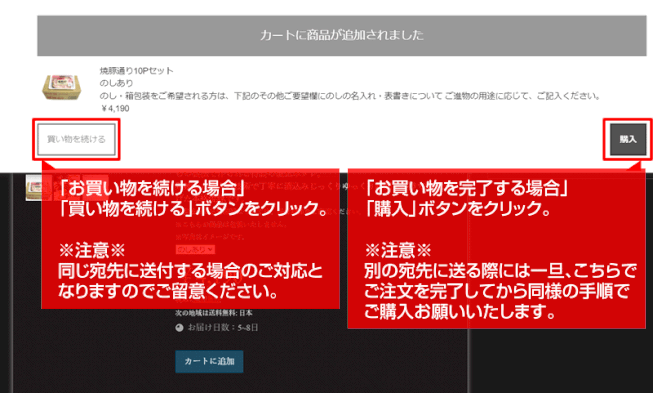Click the カートに商品が追加されました banner

341,35
